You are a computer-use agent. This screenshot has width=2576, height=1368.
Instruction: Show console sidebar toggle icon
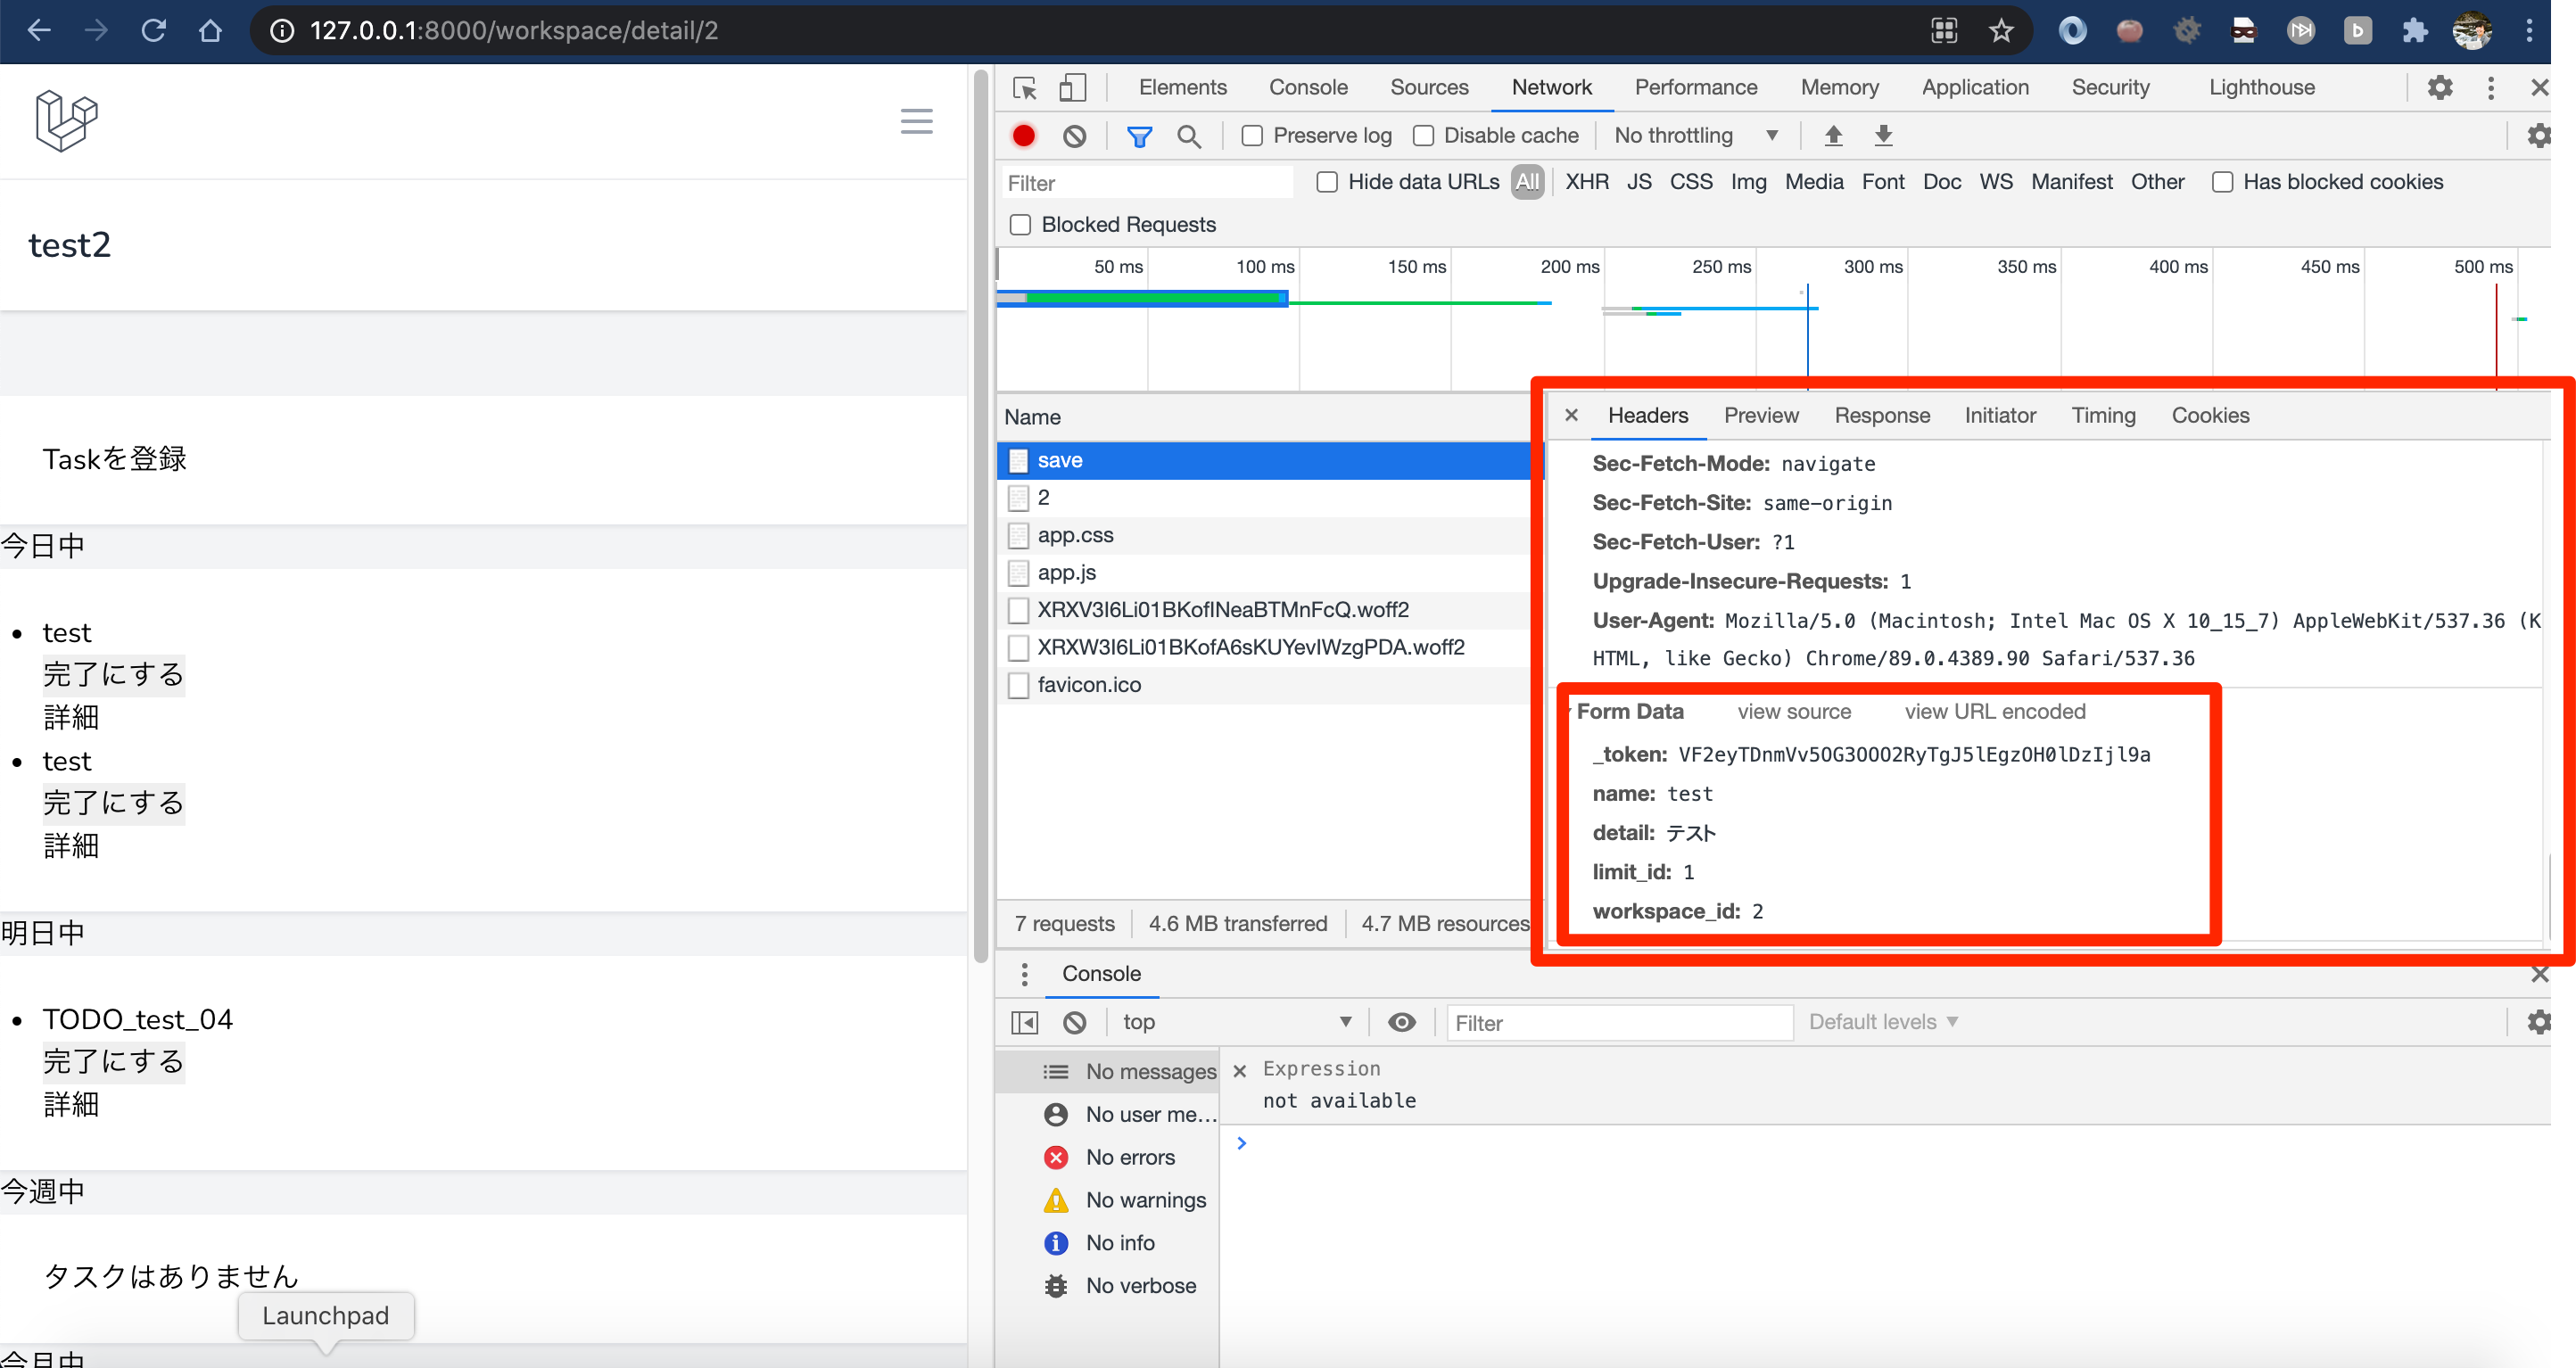click(x=1024, y=1022)
